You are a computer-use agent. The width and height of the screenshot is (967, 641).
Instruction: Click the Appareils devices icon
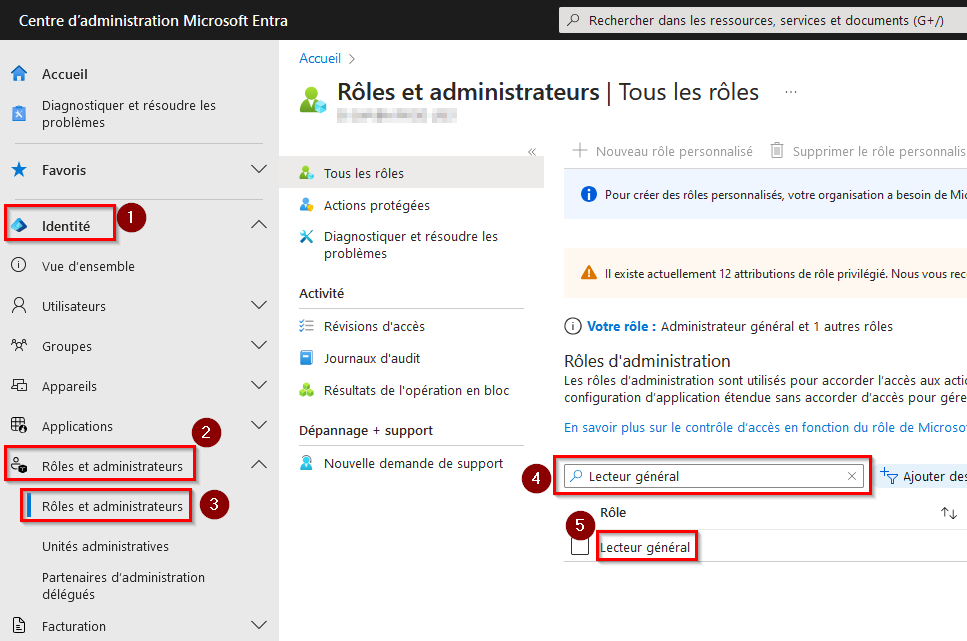[19, 386]
